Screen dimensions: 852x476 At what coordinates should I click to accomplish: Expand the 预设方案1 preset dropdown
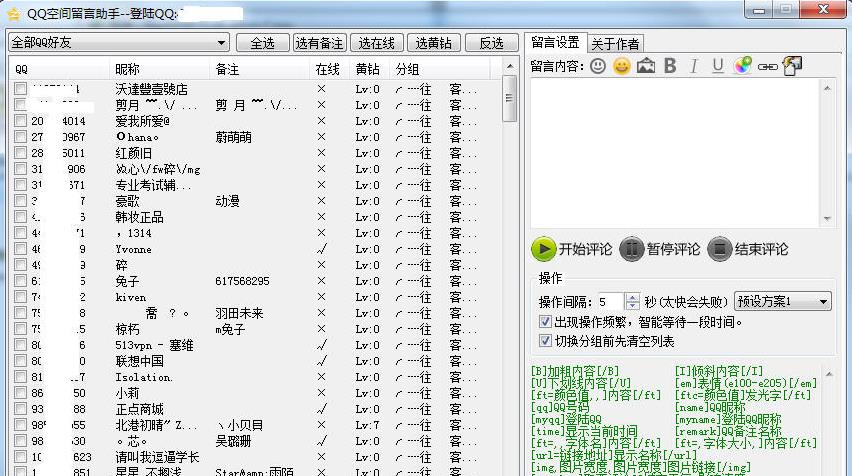(x=823, y=301)
